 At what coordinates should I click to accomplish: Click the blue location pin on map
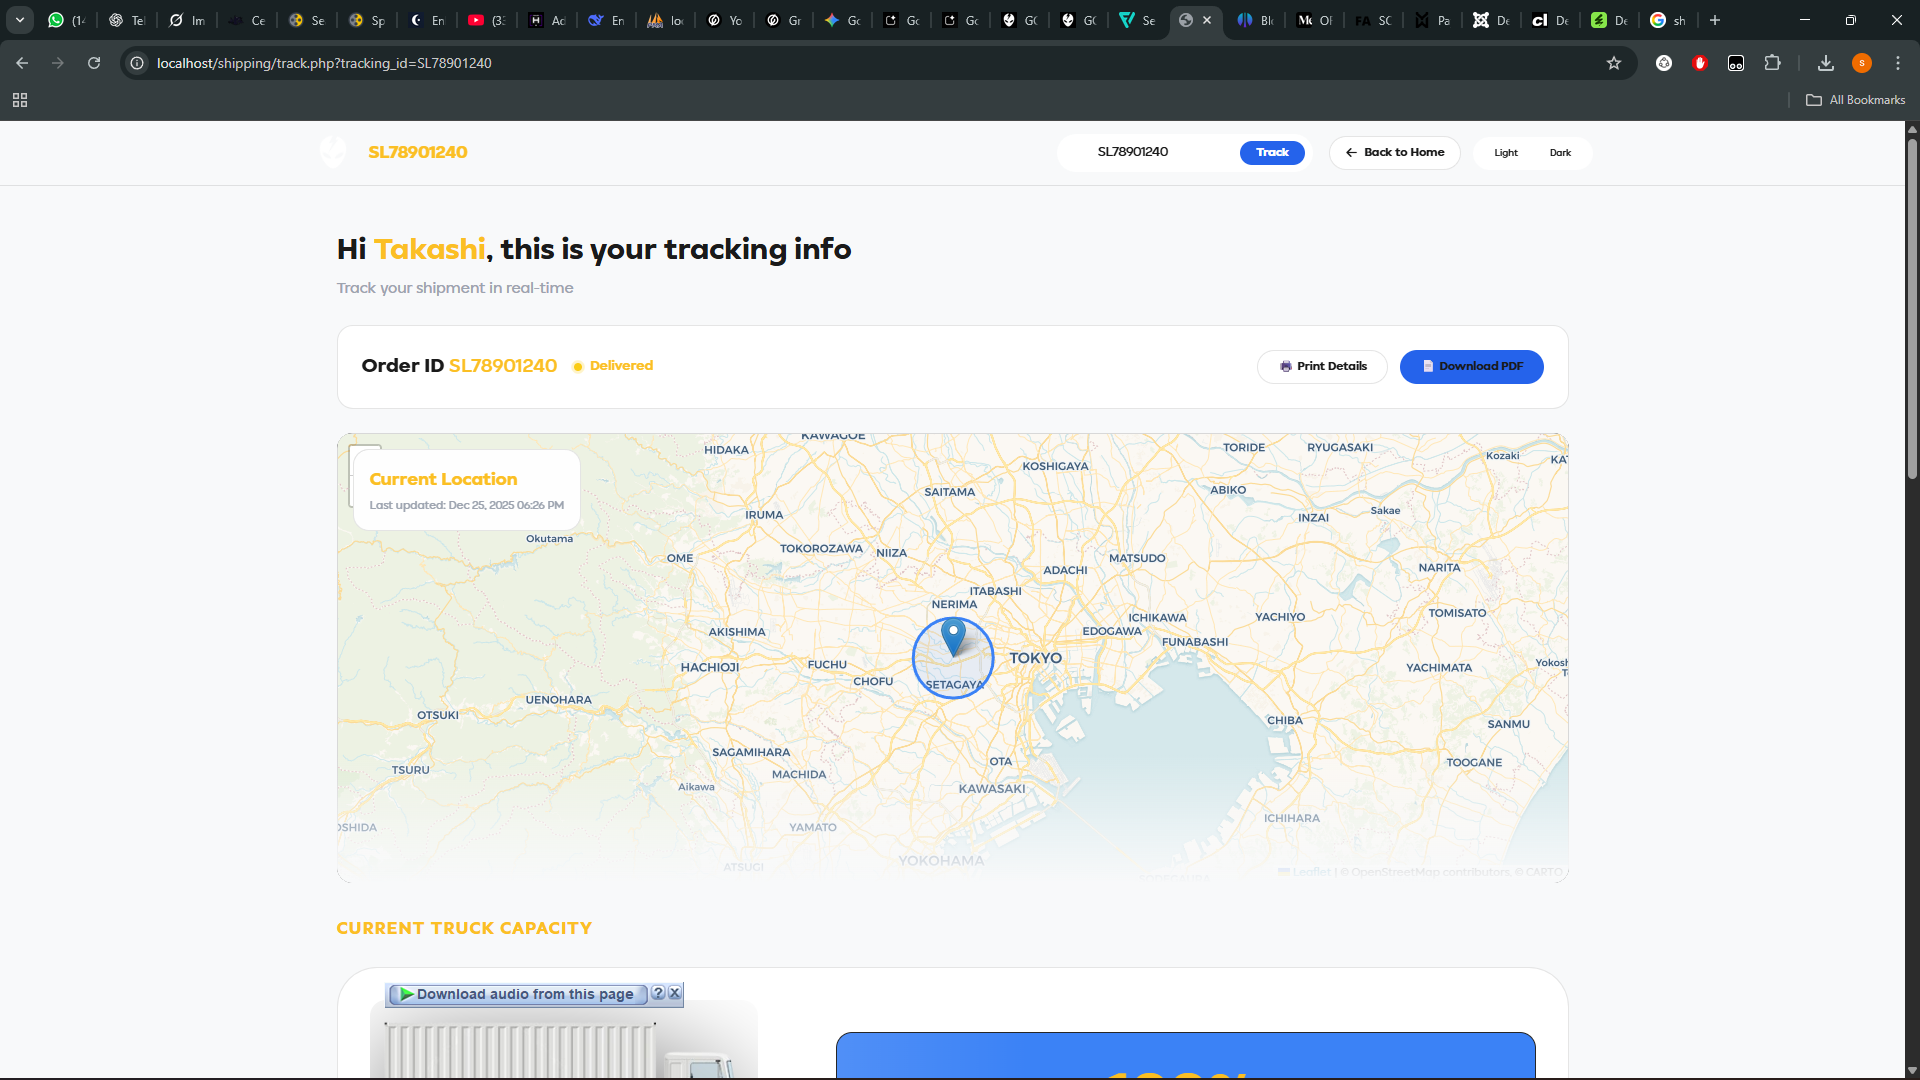pyautogui.click(x=953, y=636)
